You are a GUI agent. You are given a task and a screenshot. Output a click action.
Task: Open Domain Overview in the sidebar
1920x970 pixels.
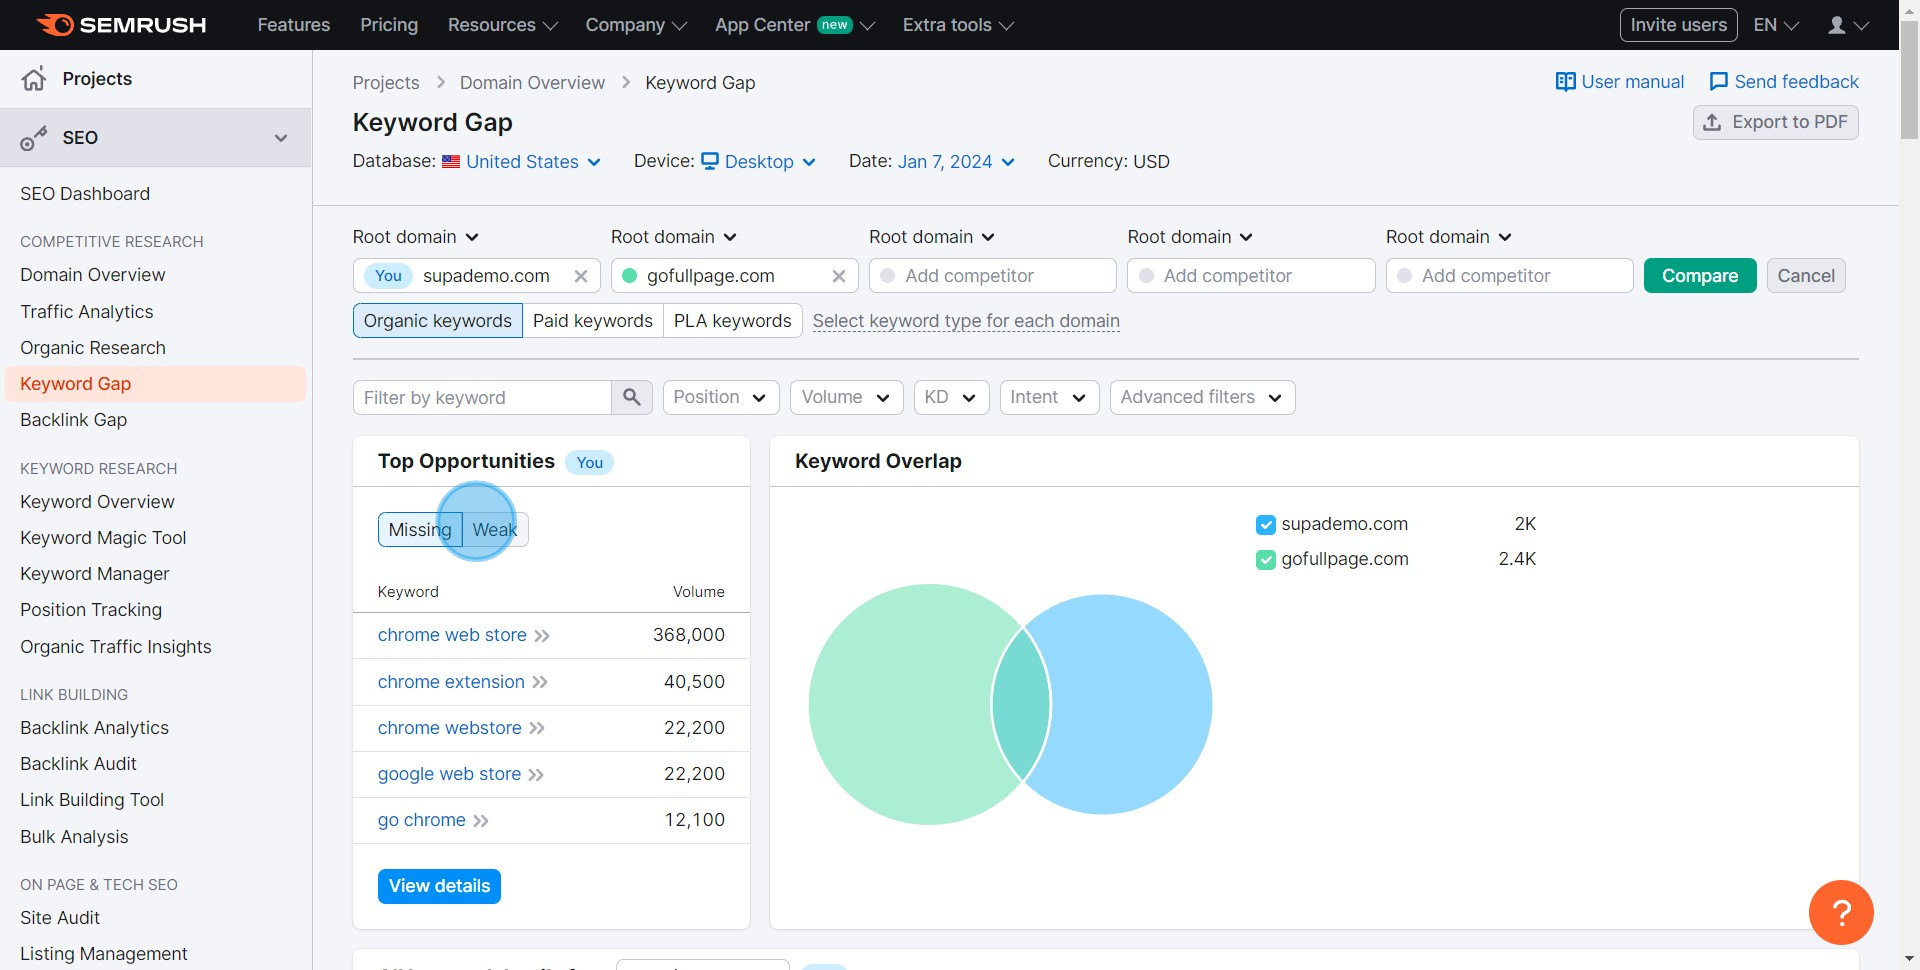click(x=93, y=275)
